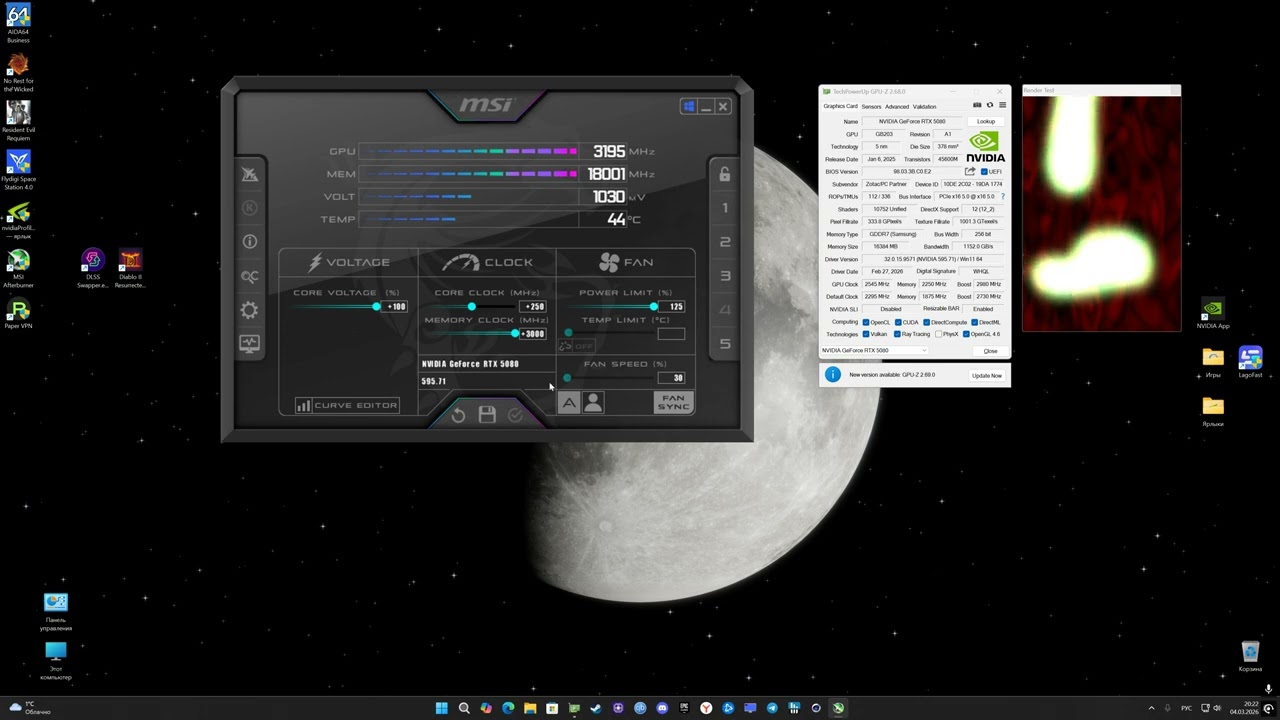
Task: Toggle DirectML checkbox in GPU-Z
Action: point(975,322)
